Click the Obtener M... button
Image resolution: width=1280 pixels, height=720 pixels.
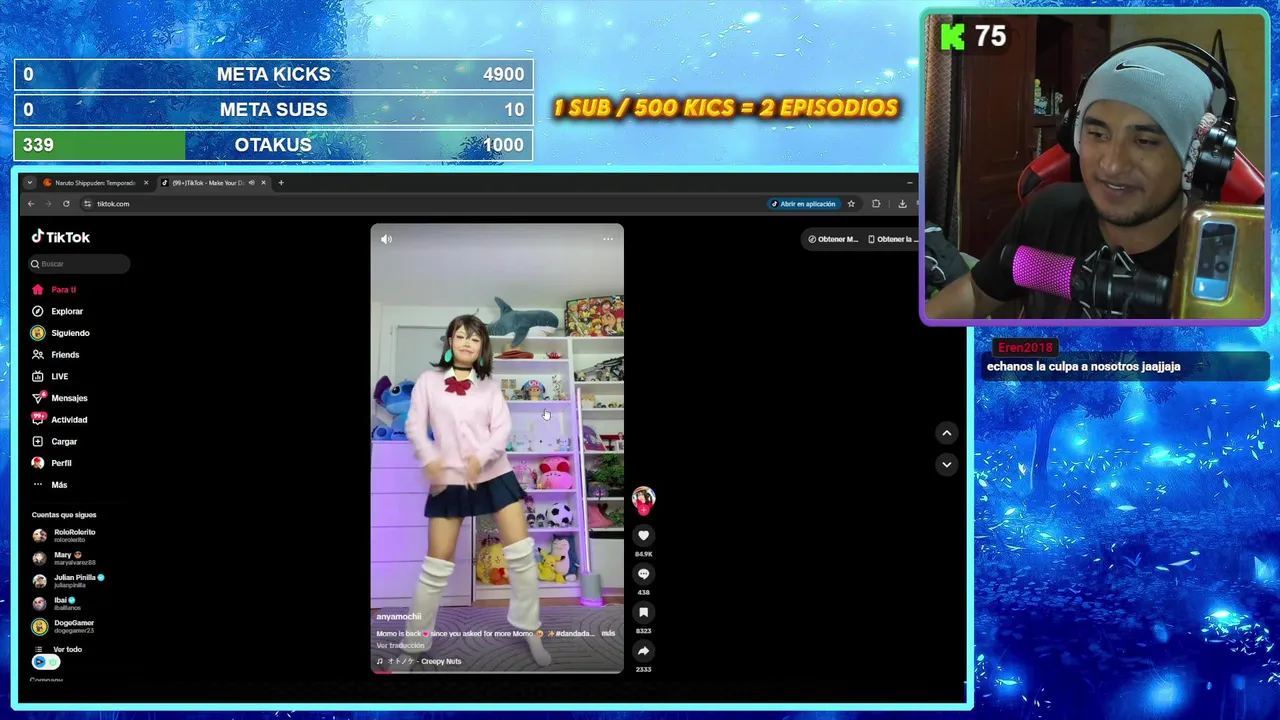pos(833,239)
